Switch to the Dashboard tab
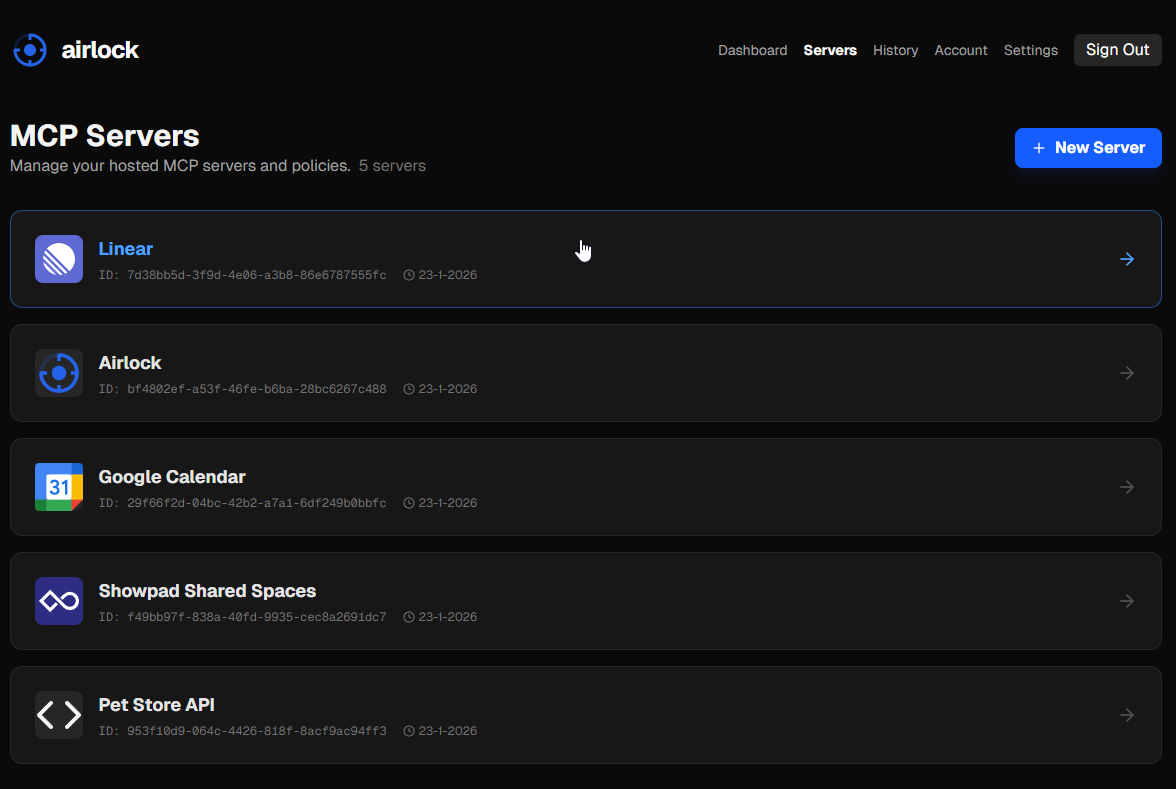 point(753,50)
